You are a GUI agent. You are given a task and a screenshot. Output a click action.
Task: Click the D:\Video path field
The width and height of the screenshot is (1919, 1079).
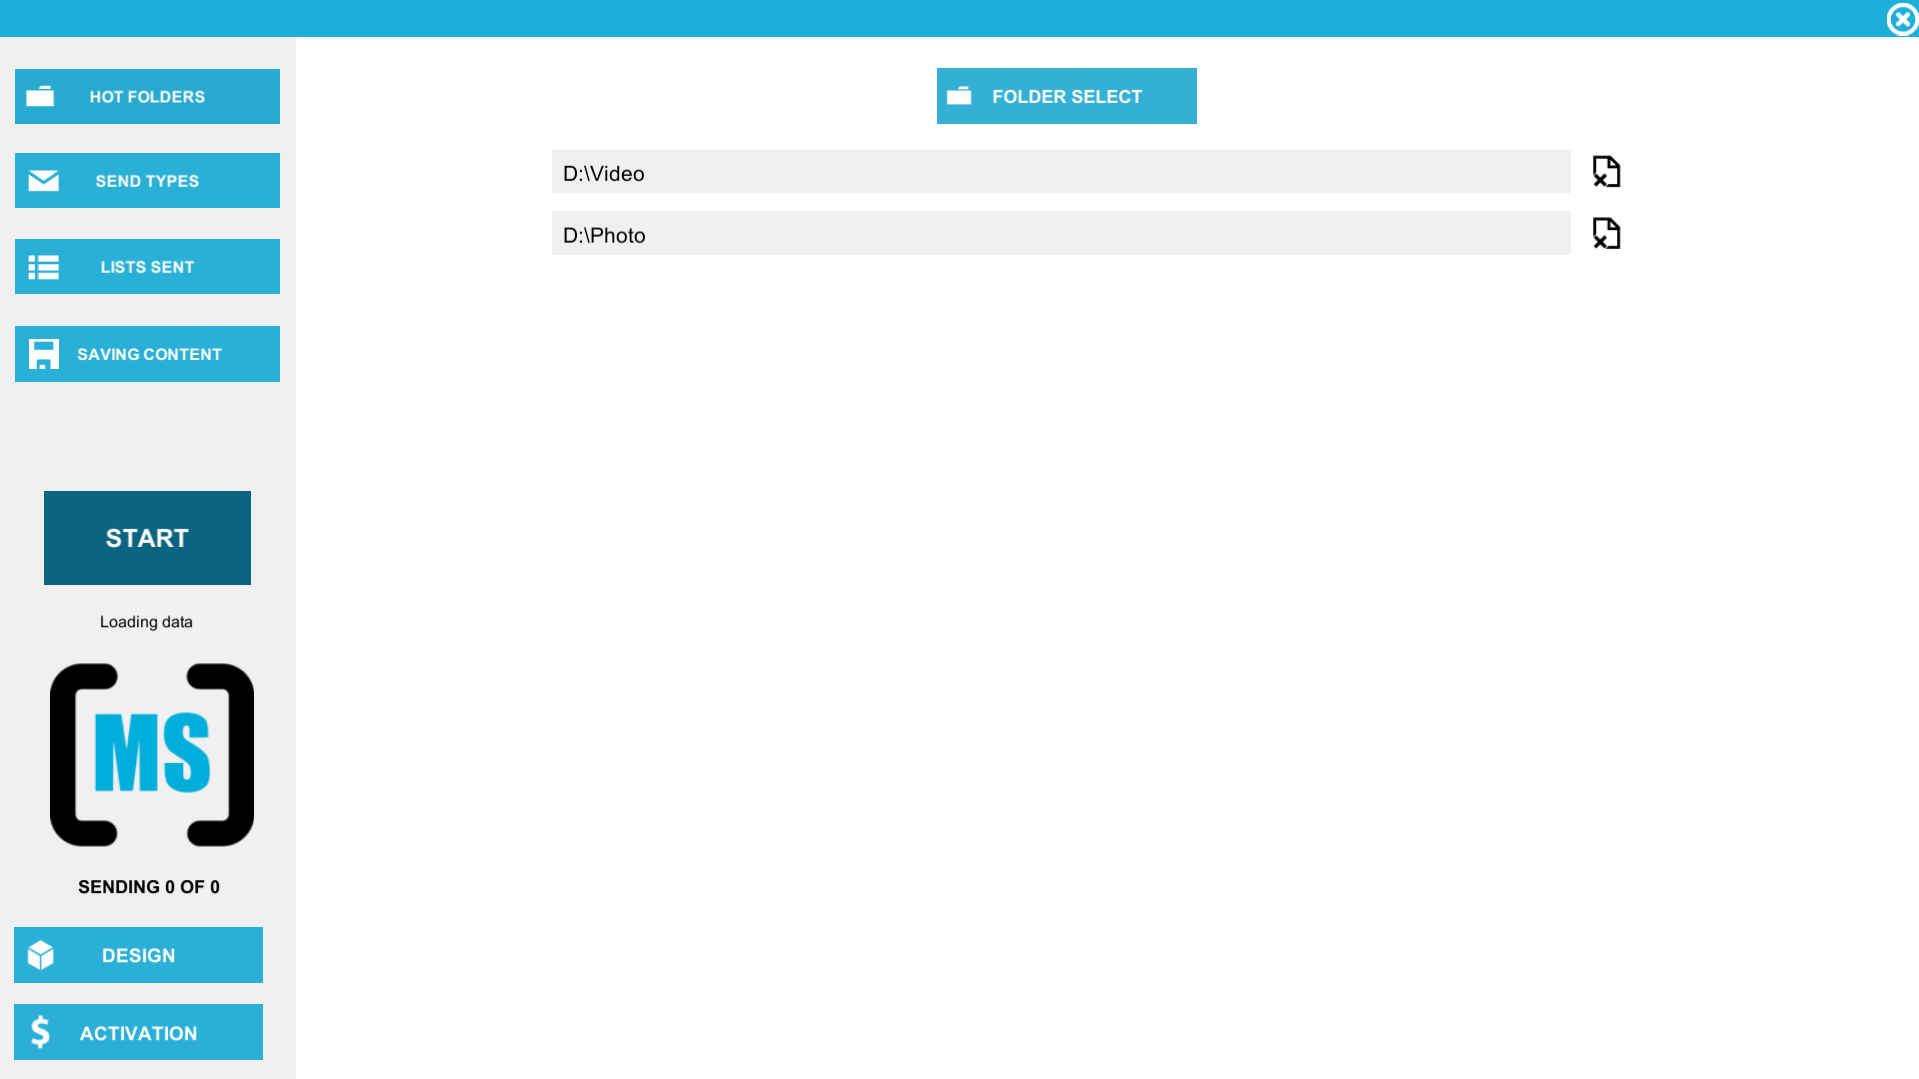[x=1060, y=172]
